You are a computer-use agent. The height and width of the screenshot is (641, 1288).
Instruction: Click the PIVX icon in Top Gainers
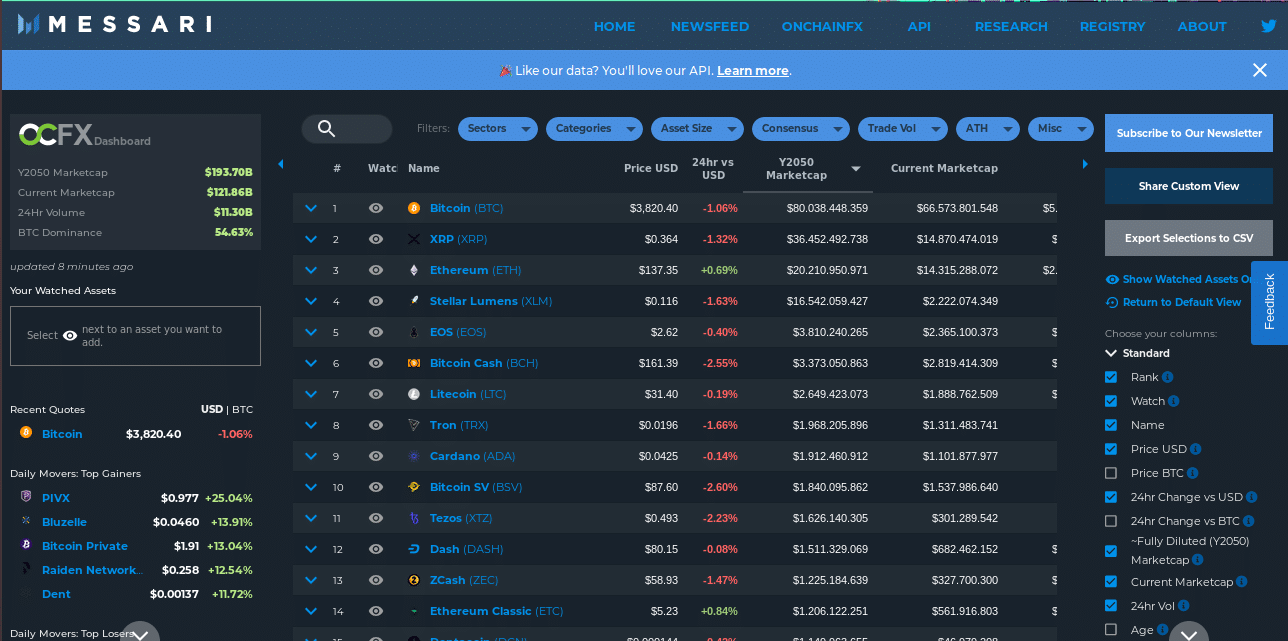(26, 497)
